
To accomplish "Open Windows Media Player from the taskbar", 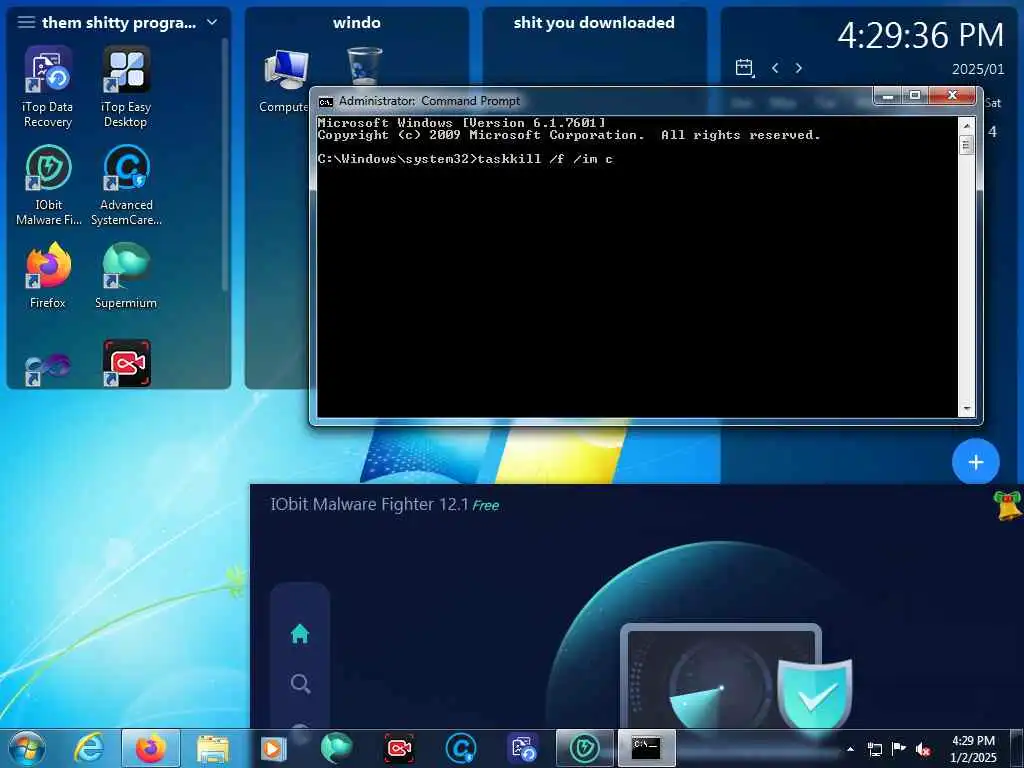I will [273, 748].
